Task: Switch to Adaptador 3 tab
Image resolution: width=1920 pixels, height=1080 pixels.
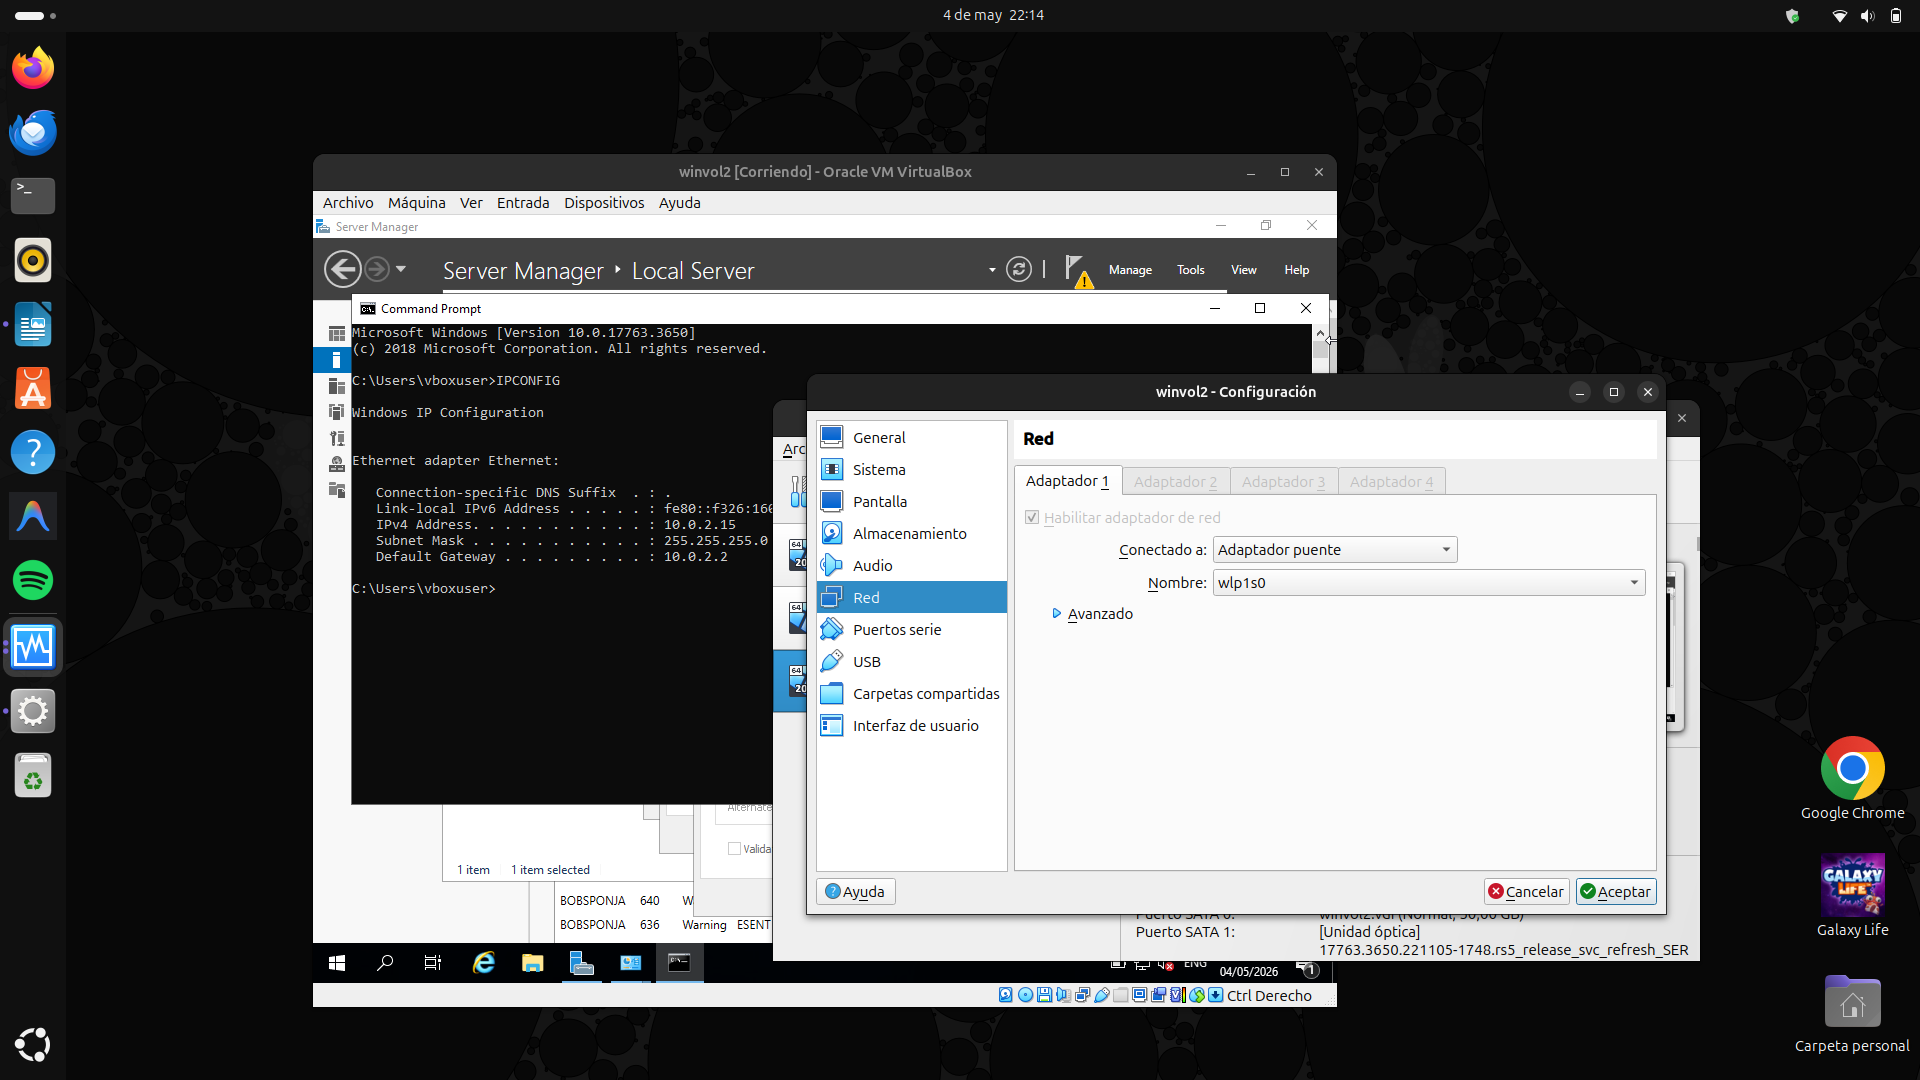Action: click(1284, 481)
